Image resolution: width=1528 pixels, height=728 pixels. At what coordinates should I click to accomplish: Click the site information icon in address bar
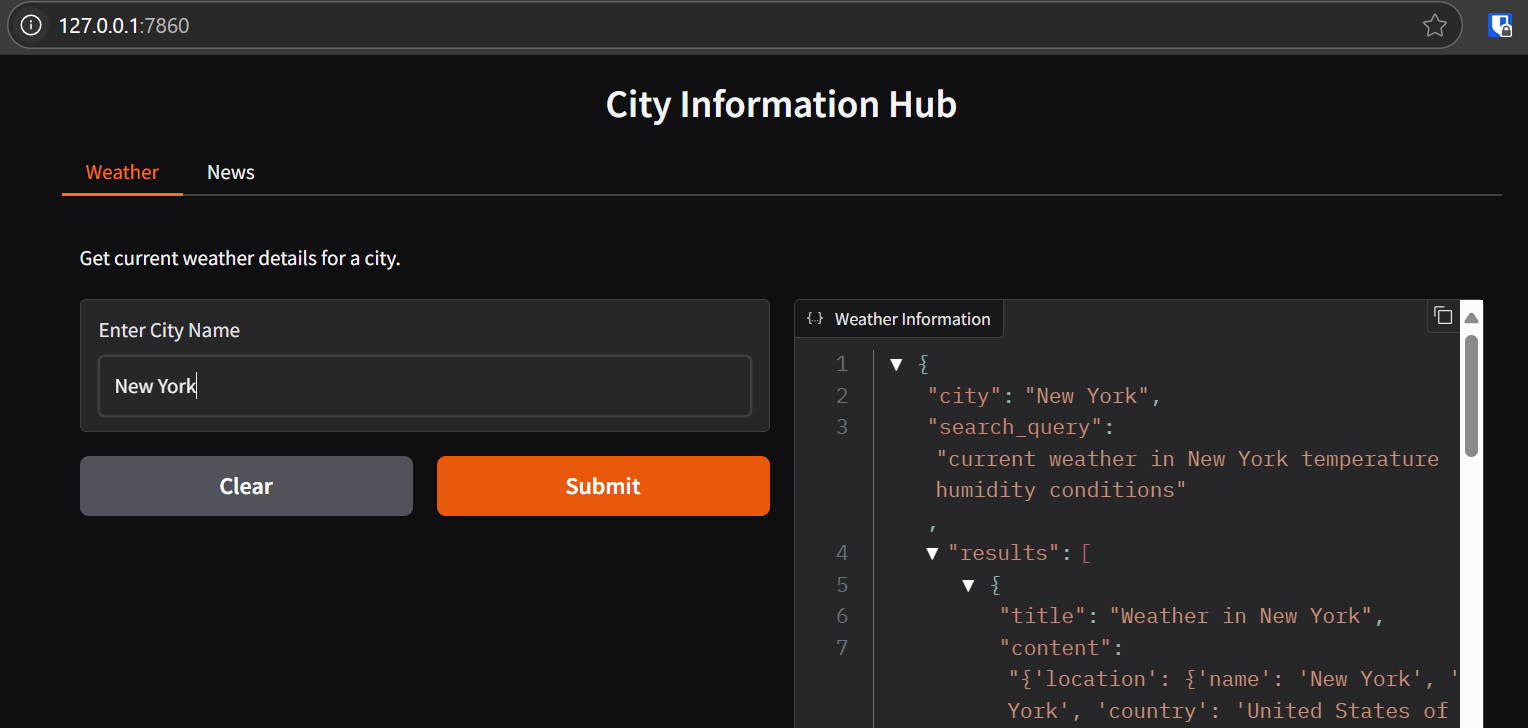[x=31, y=25]
